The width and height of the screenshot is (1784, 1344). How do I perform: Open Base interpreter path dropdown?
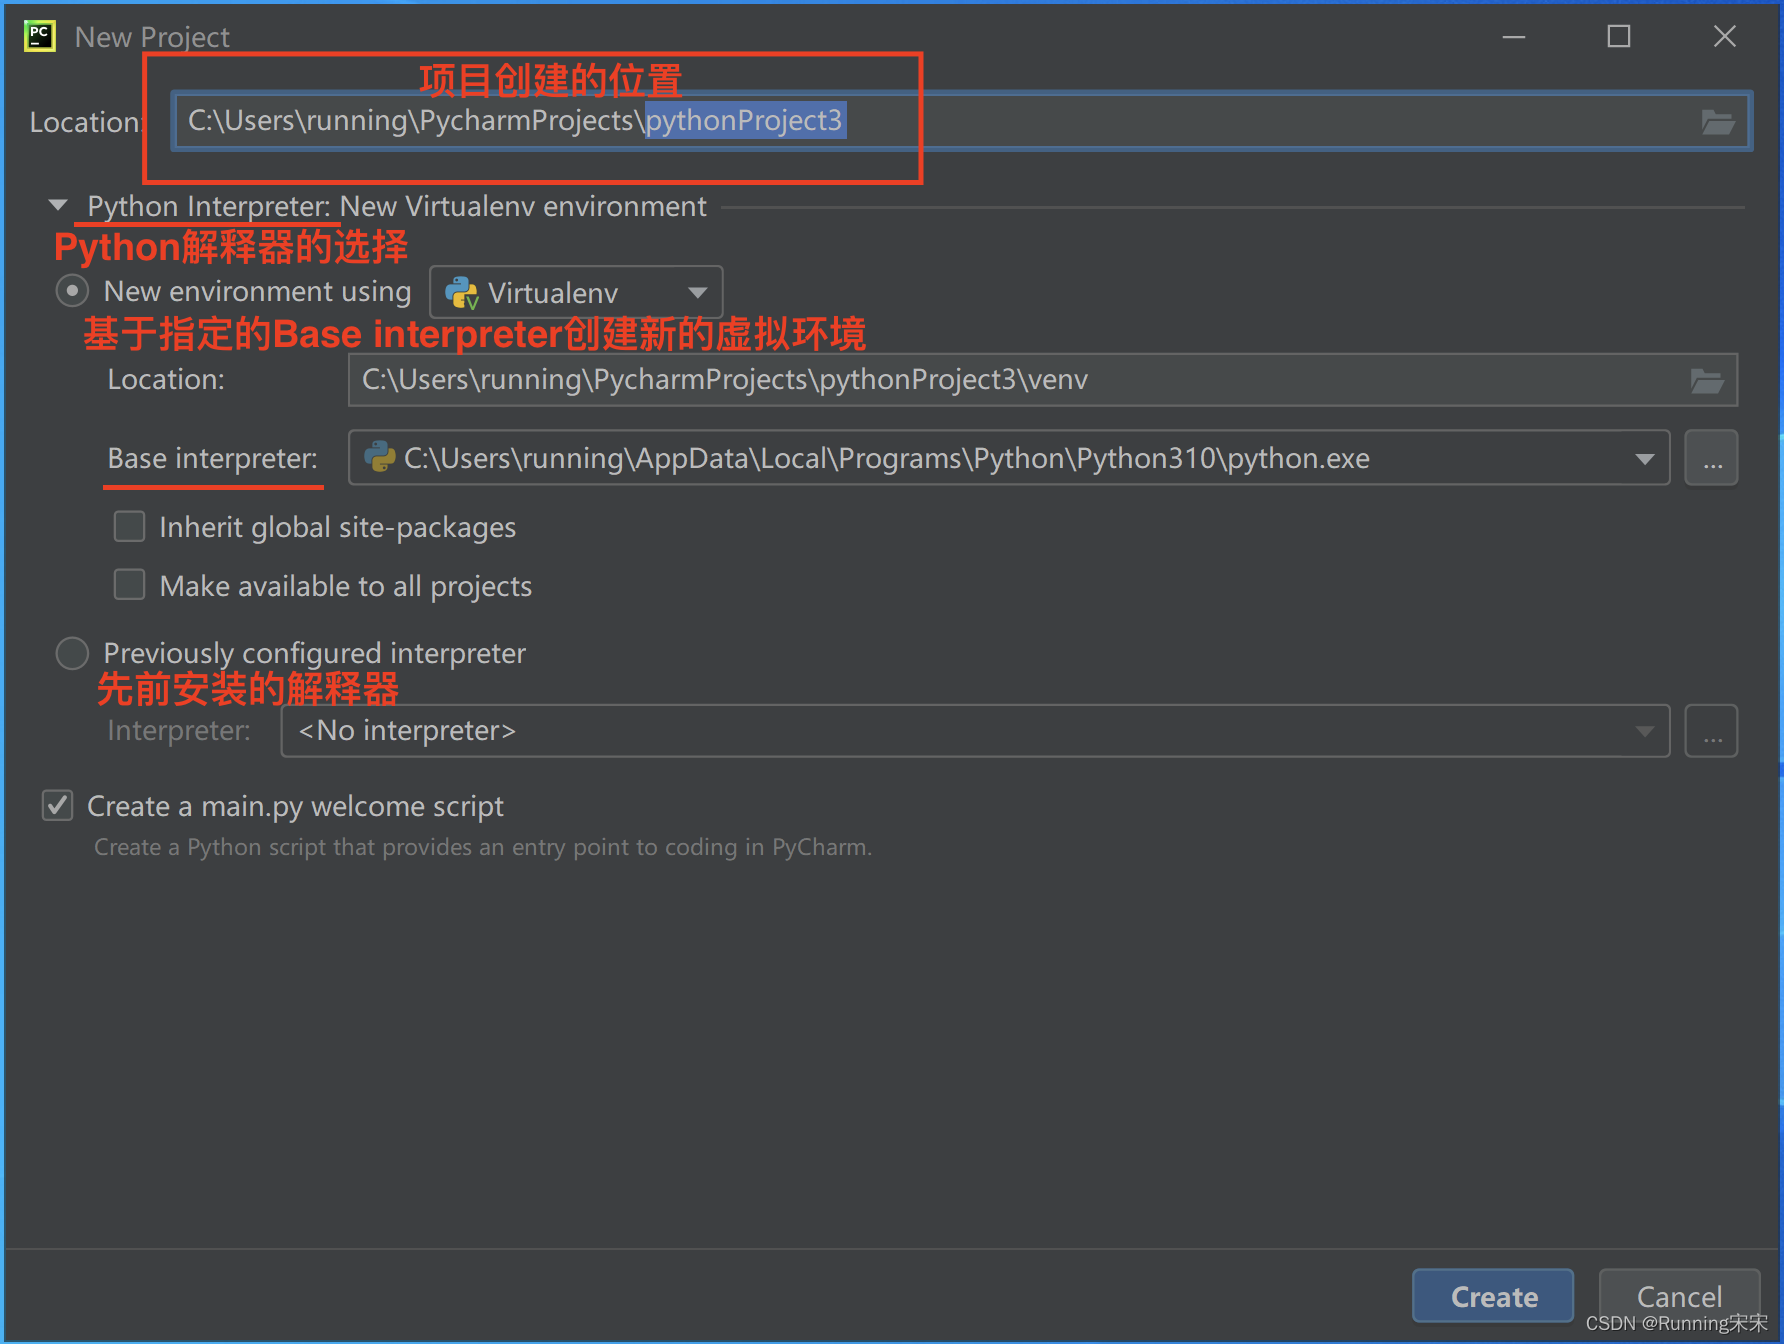coord(1009,458)
